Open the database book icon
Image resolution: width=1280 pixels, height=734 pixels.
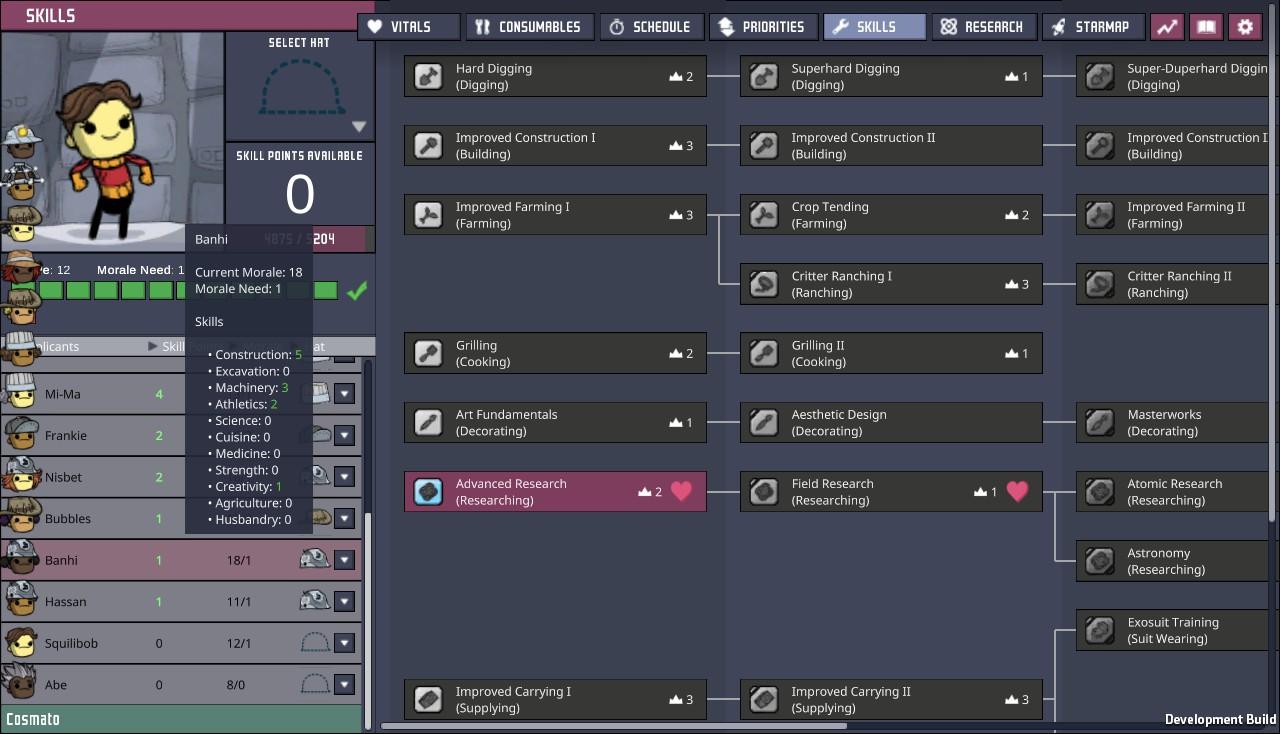[1206, 27]
